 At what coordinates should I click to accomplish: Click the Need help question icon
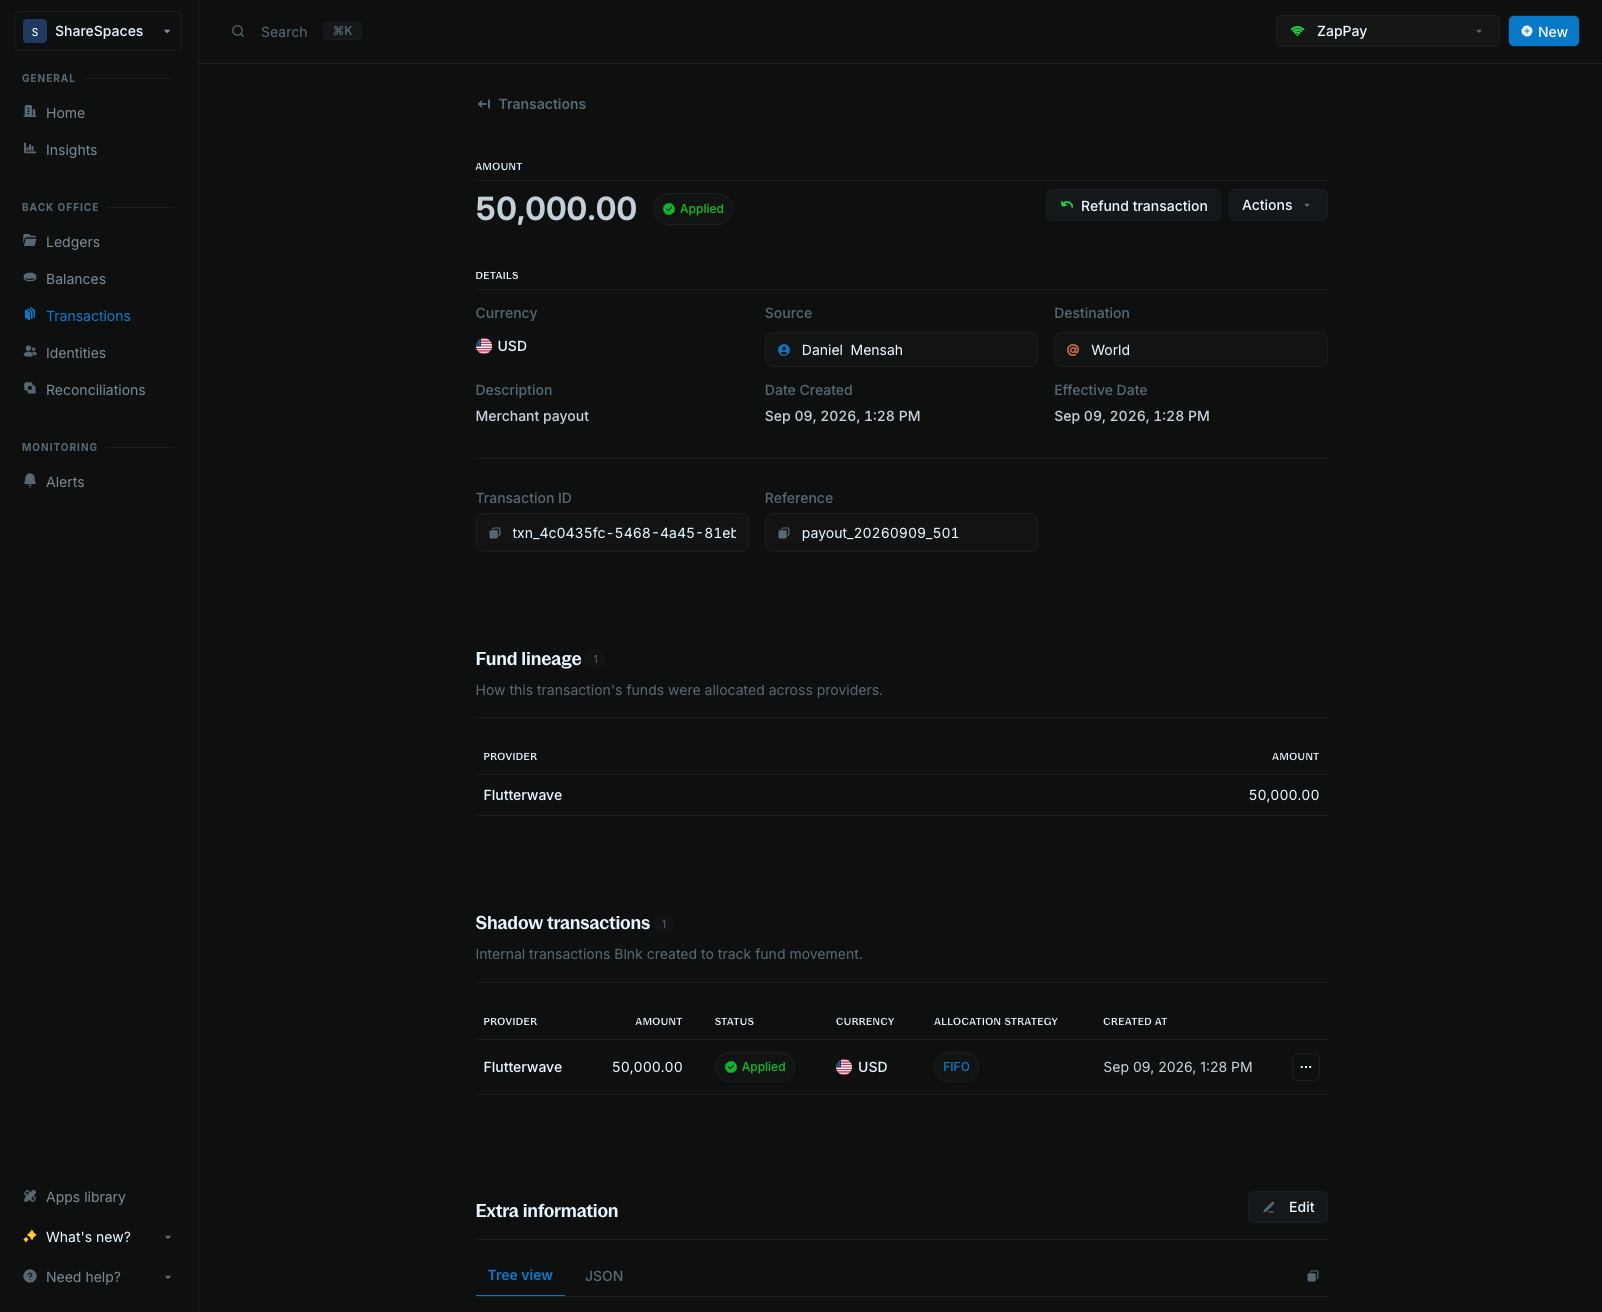[30, 1276]
